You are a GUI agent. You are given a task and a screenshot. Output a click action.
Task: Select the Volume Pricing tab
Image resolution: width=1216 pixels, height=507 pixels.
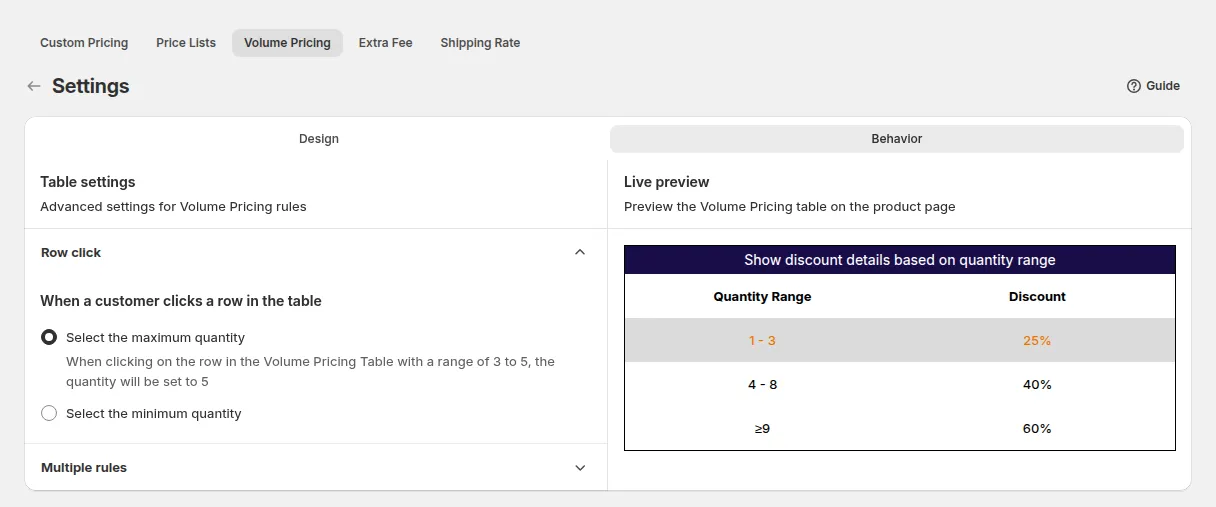coord(287,43)
